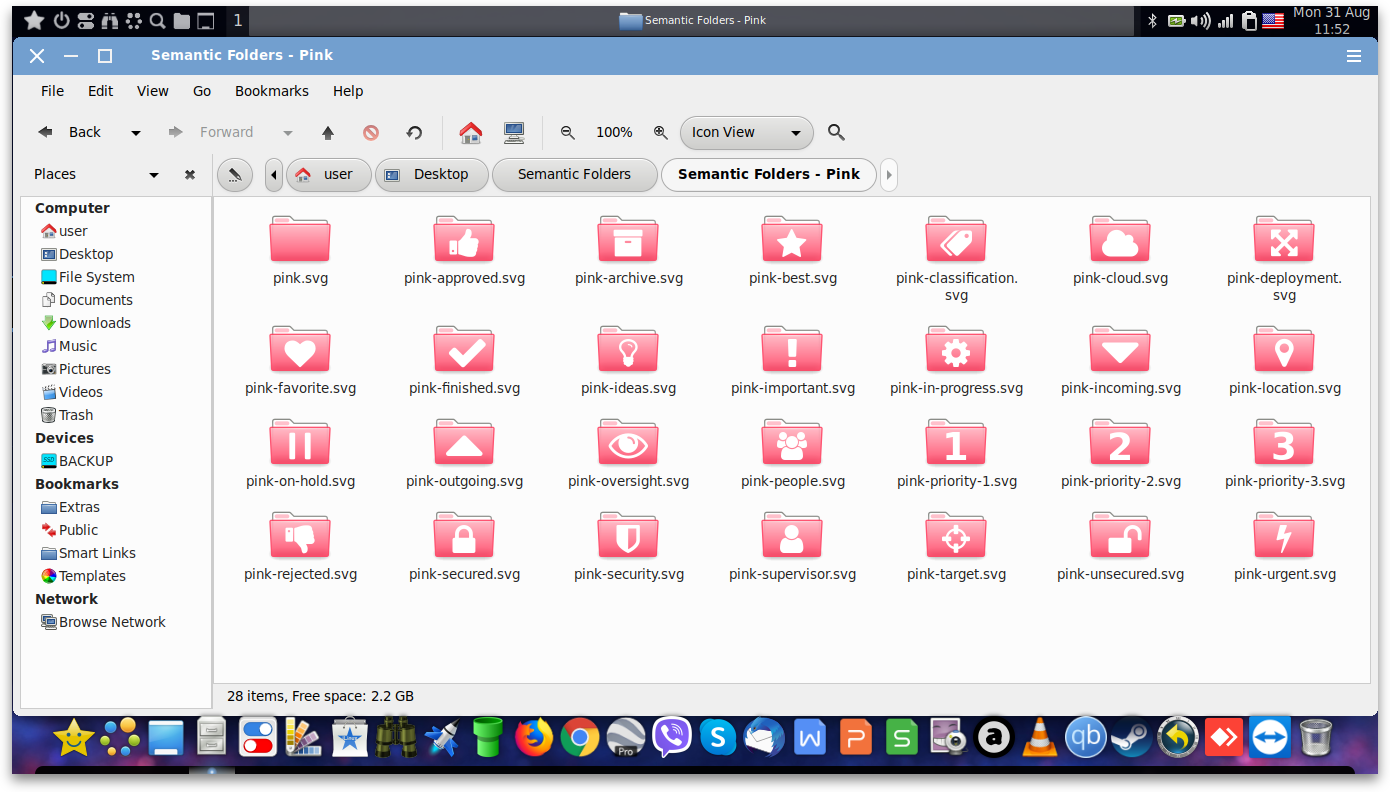
Task: Open Steam from the dock
Action: (x=1132, y=738)
